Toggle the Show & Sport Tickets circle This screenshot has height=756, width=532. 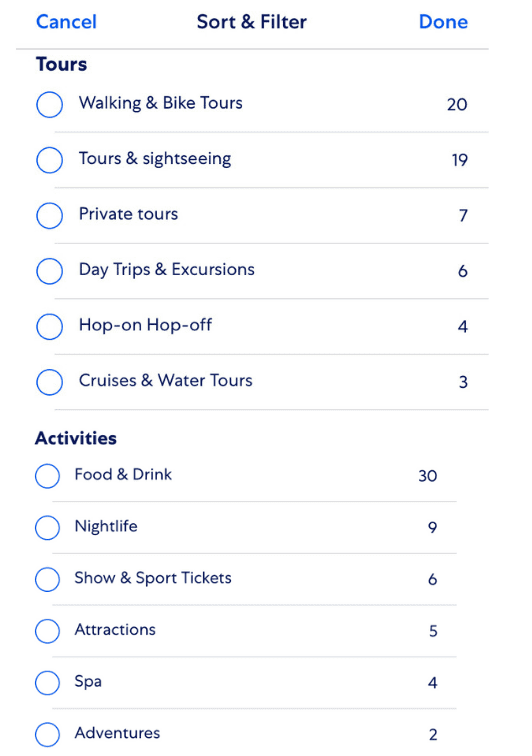point(47,579)
